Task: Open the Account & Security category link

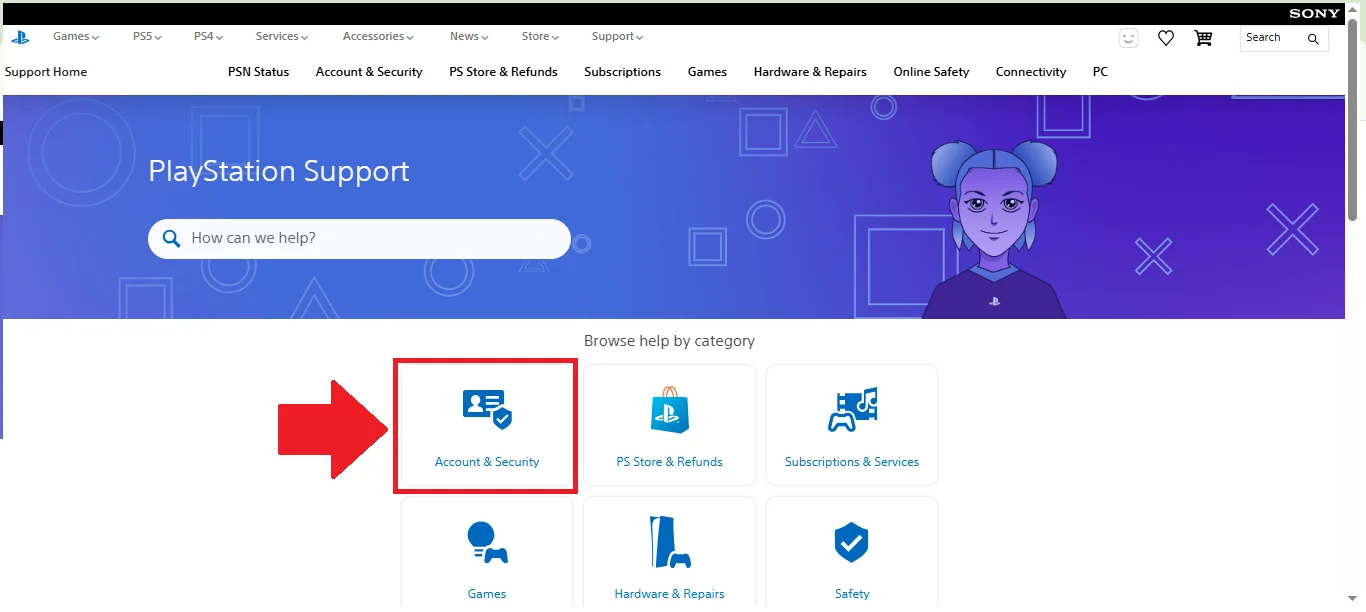Action: click(487, 462)
